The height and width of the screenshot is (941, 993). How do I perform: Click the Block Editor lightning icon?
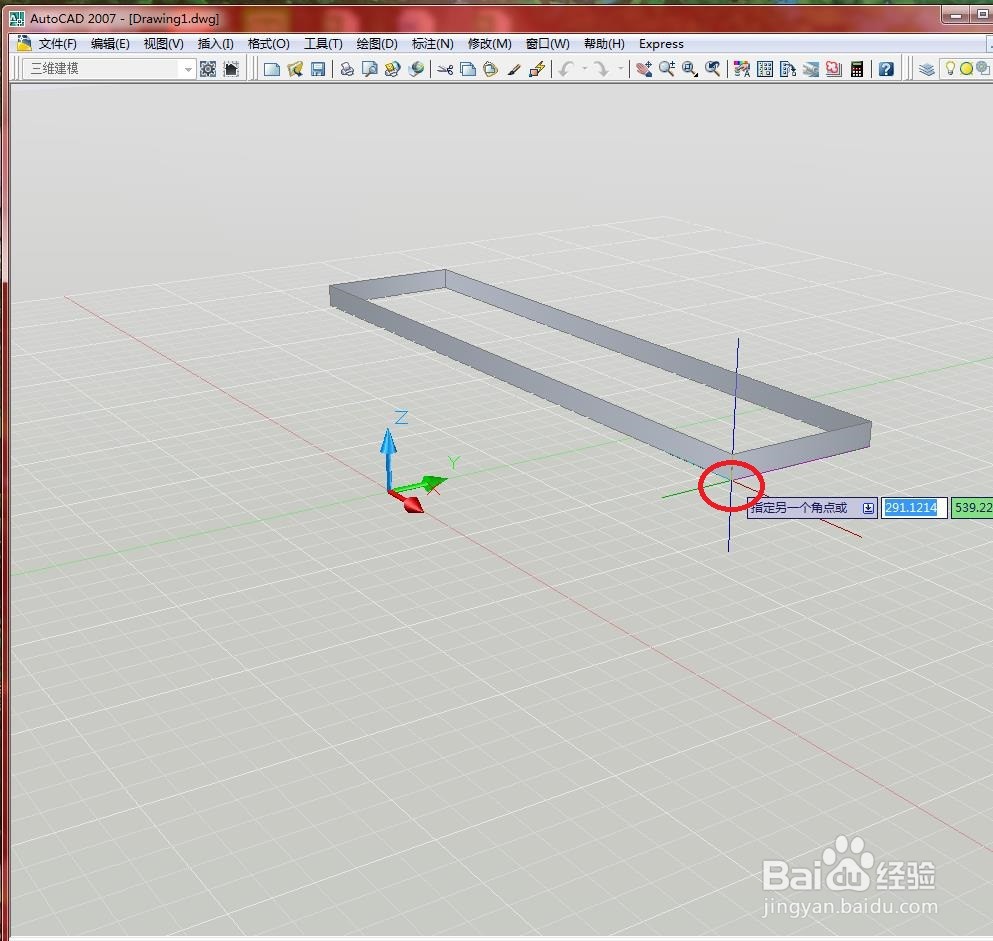537,69
